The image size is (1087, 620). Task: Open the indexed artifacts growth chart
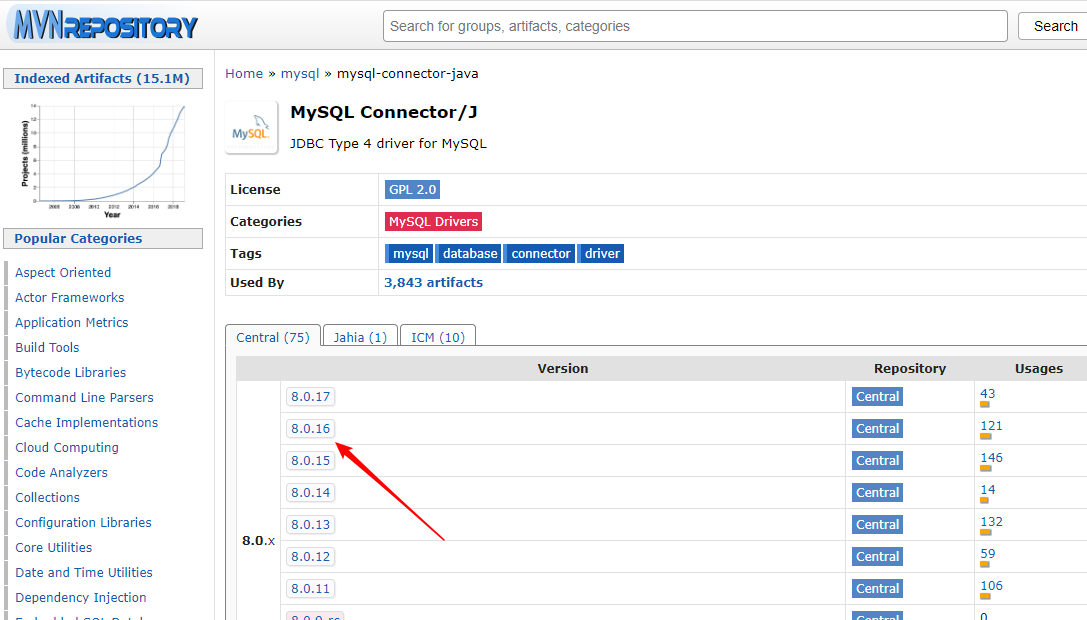tap(103, 160)
